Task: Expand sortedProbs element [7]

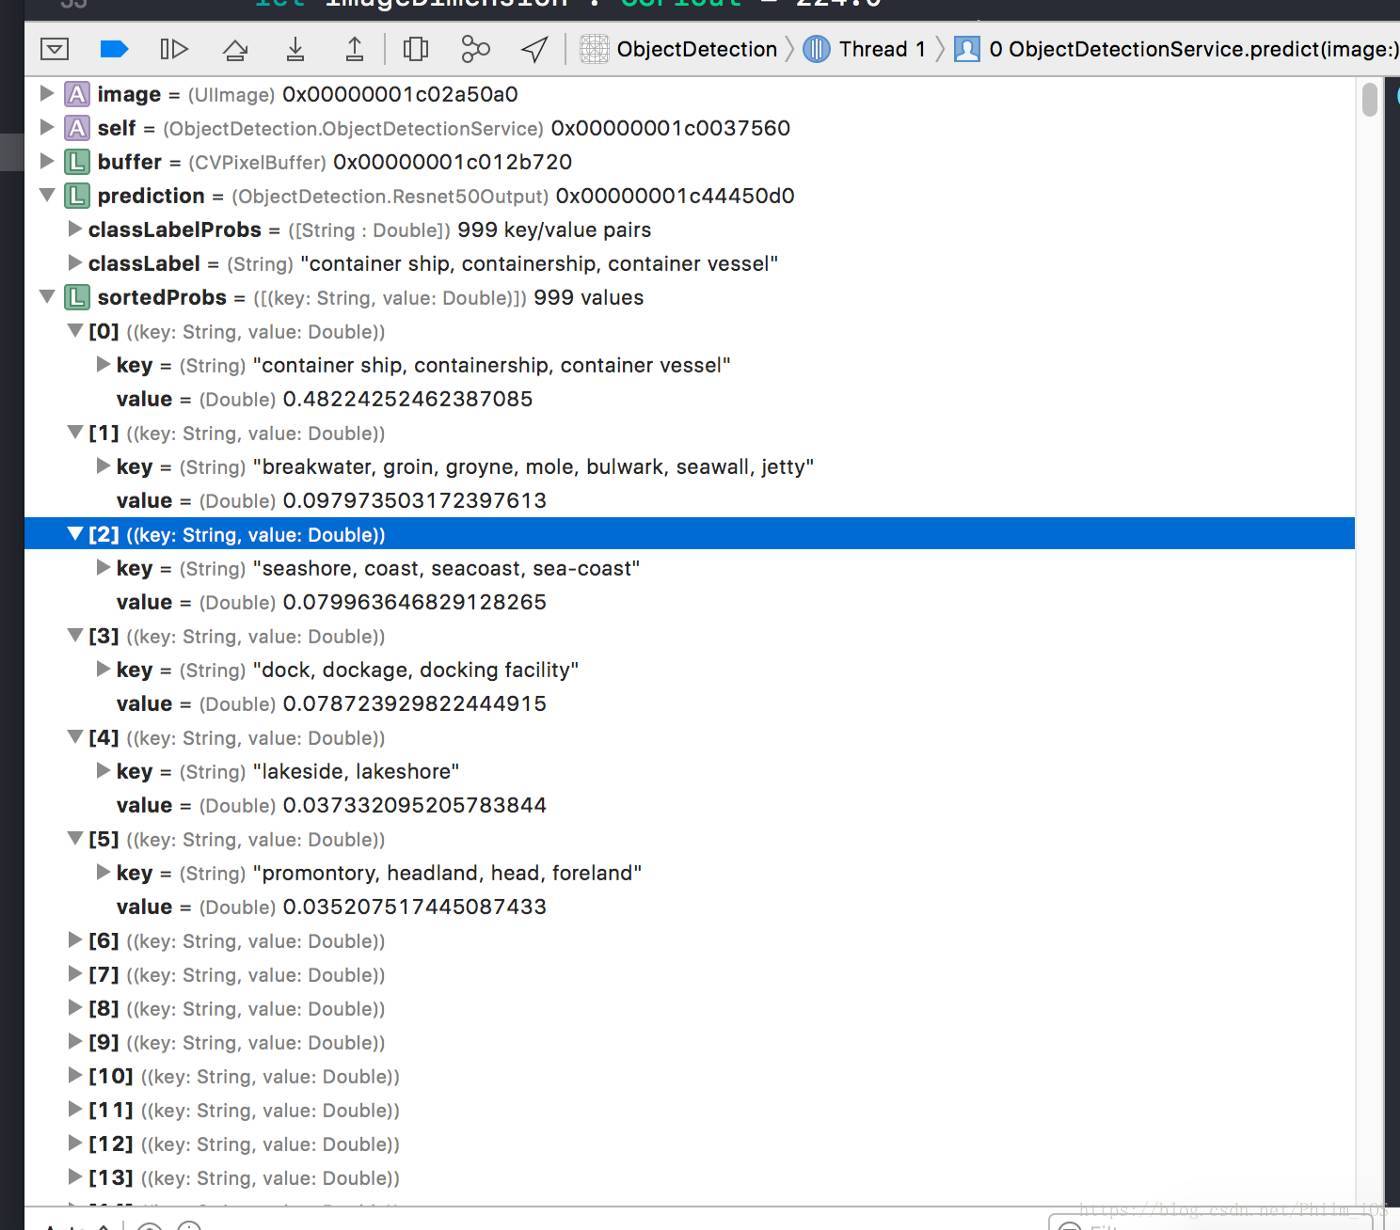Action: click(74, 974)
